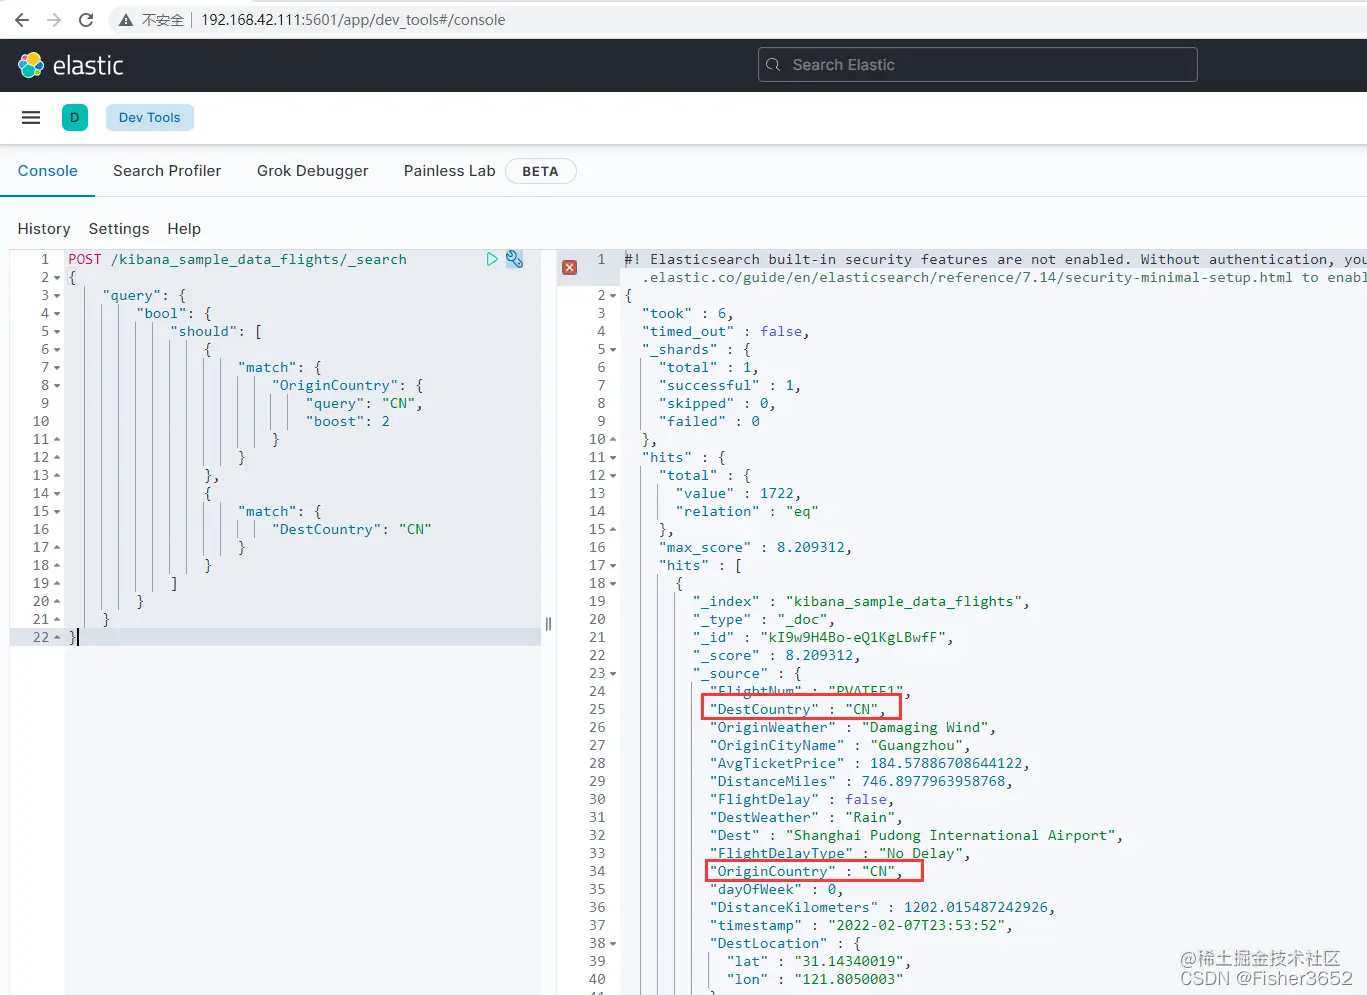Click the Elastic logo
Viewport: 1367px width, 995px height.
point(70,66)
